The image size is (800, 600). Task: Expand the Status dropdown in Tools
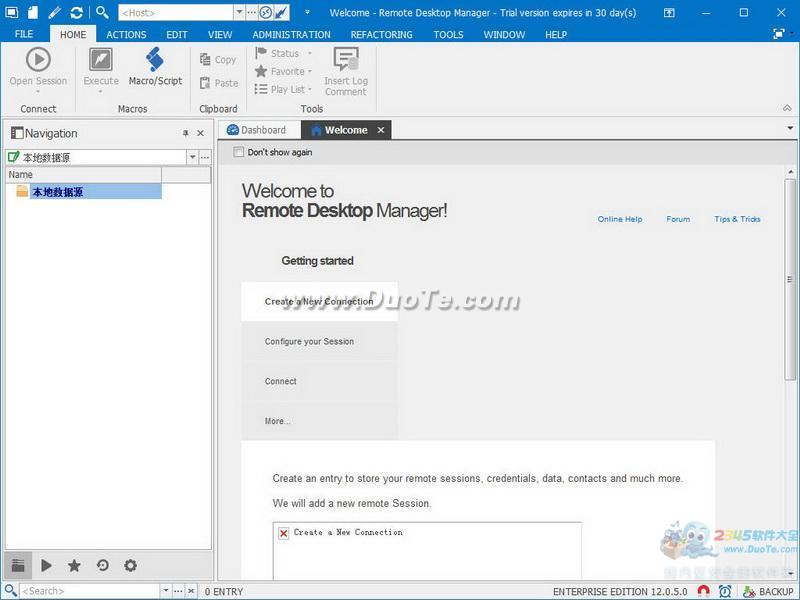(x=309, y=53)
